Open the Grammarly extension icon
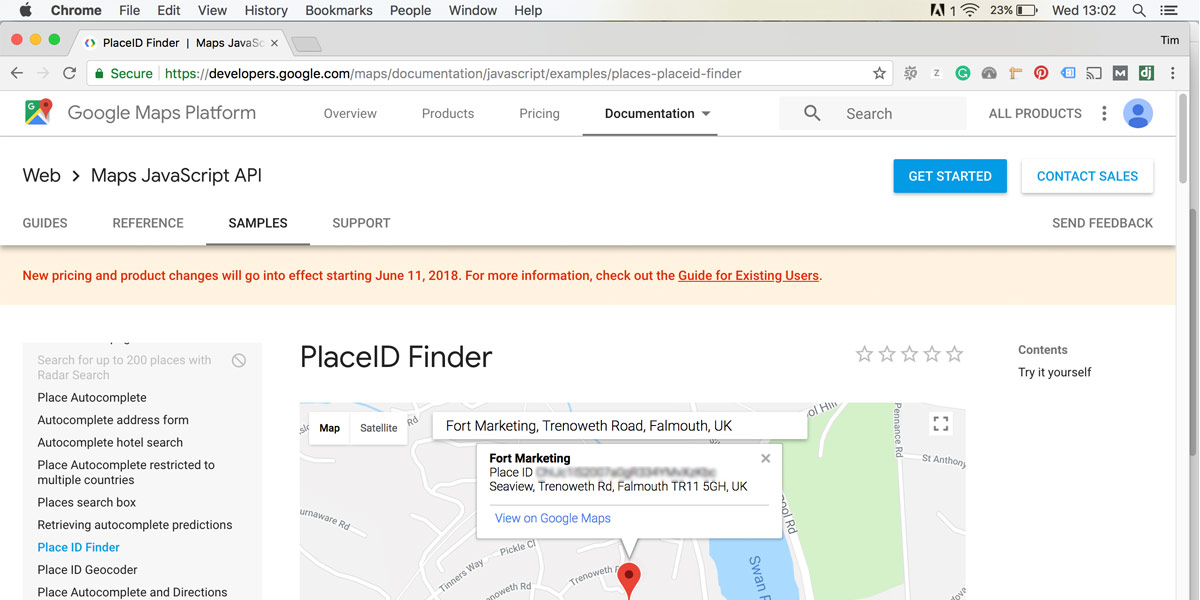This screenshot has height=600, width=1200. click(x=963, y=73)
